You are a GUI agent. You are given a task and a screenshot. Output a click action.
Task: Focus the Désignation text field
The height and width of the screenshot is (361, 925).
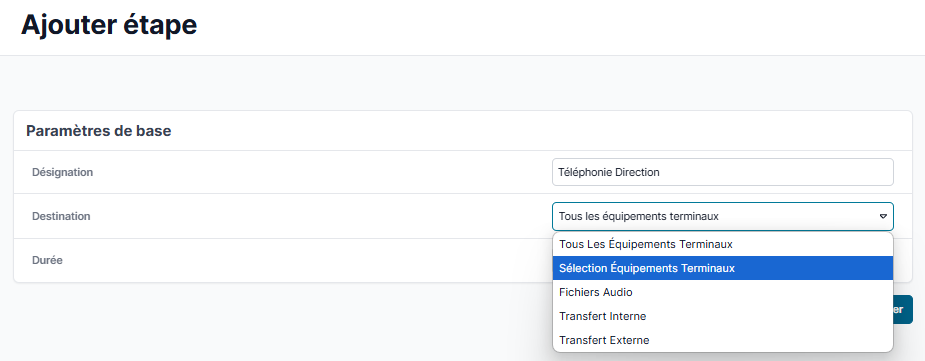pos(723,172)
